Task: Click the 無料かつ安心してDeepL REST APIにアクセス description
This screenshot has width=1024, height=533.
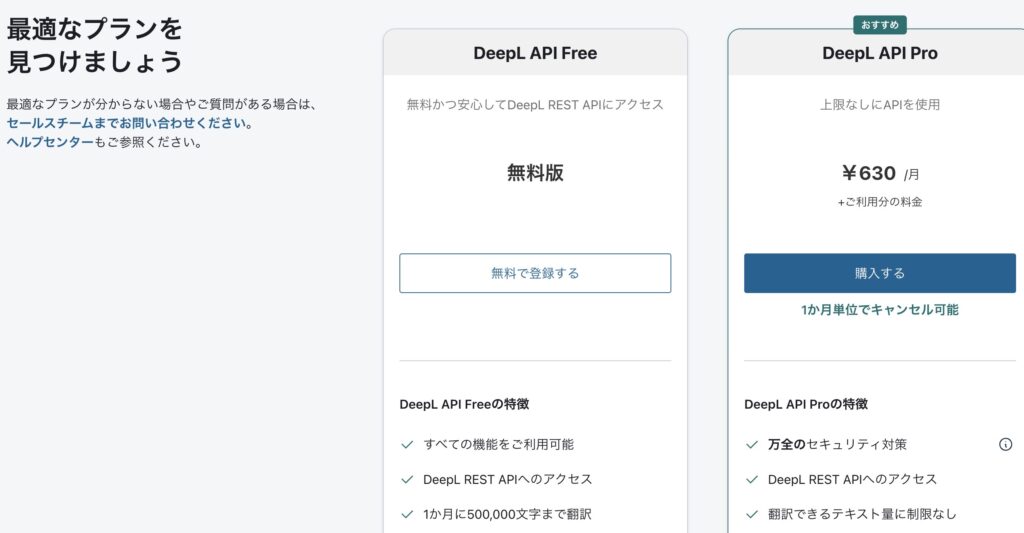Action: 535,105
